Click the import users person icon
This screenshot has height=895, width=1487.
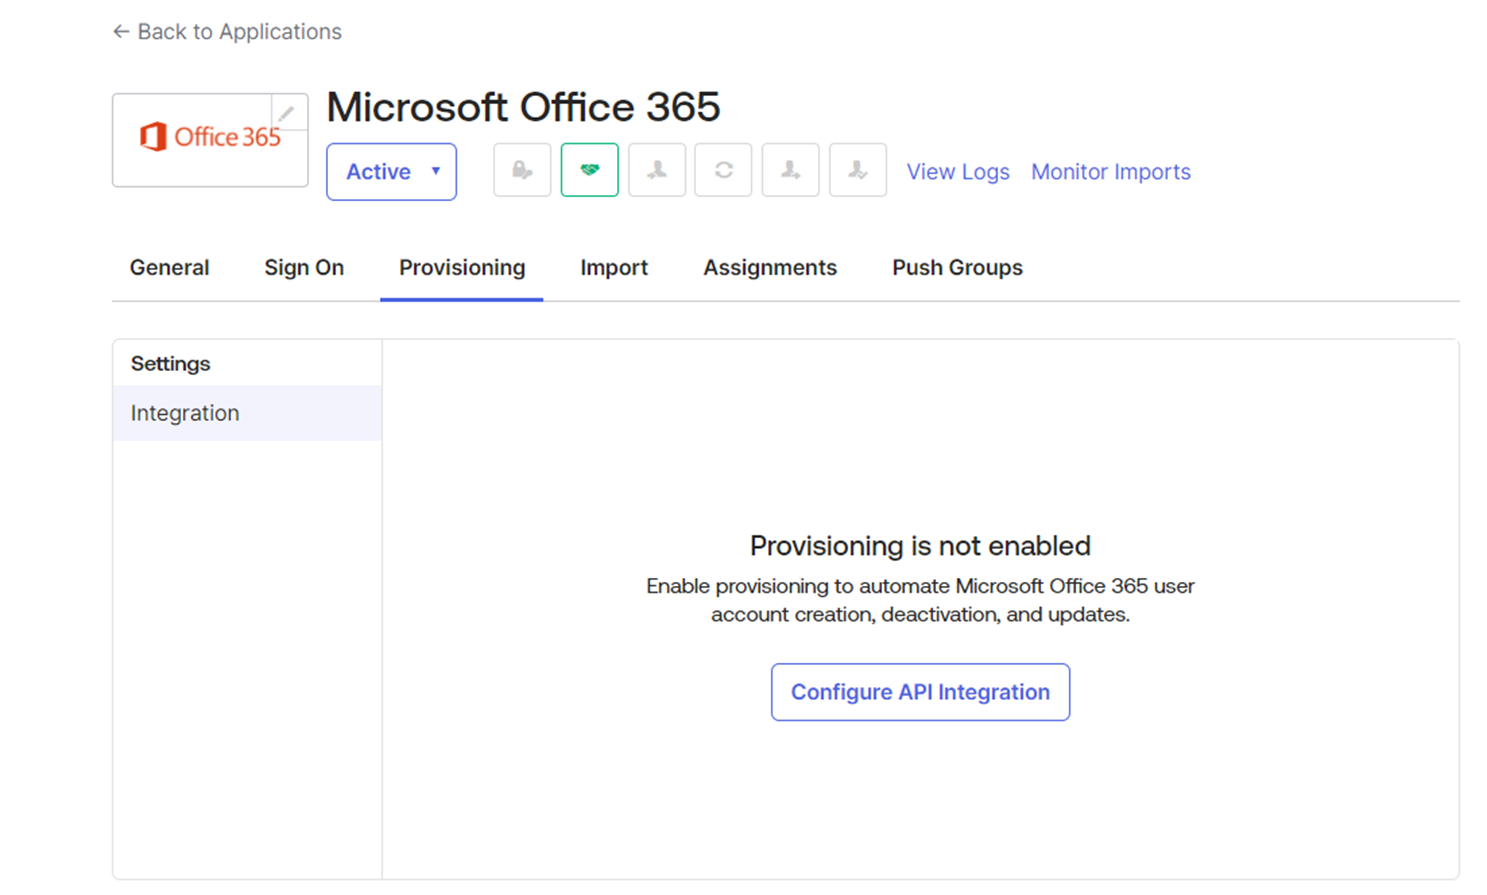point(656,170)
